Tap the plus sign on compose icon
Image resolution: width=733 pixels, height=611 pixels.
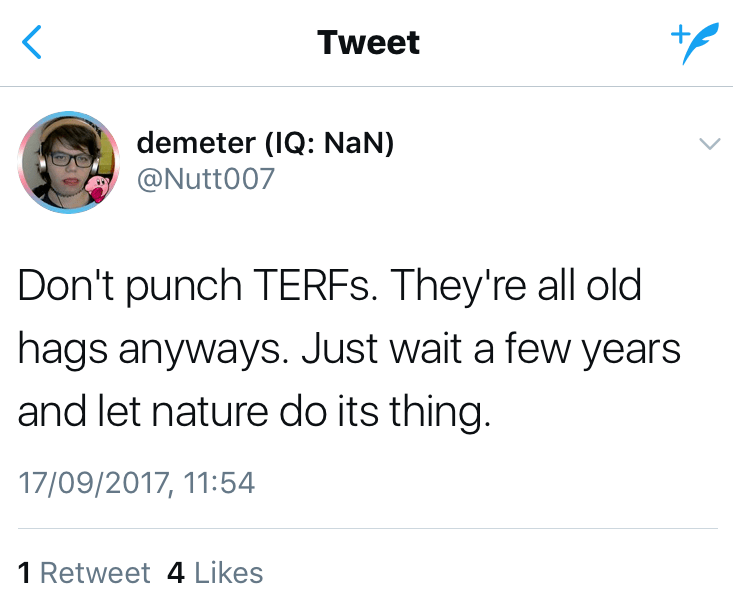[676, 33]
